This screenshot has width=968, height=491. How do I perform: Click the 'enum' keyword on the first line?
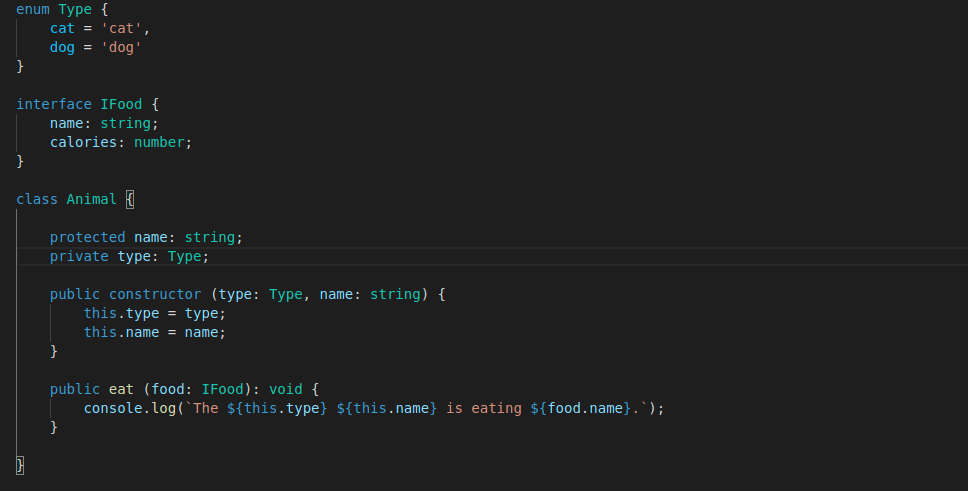33,9
